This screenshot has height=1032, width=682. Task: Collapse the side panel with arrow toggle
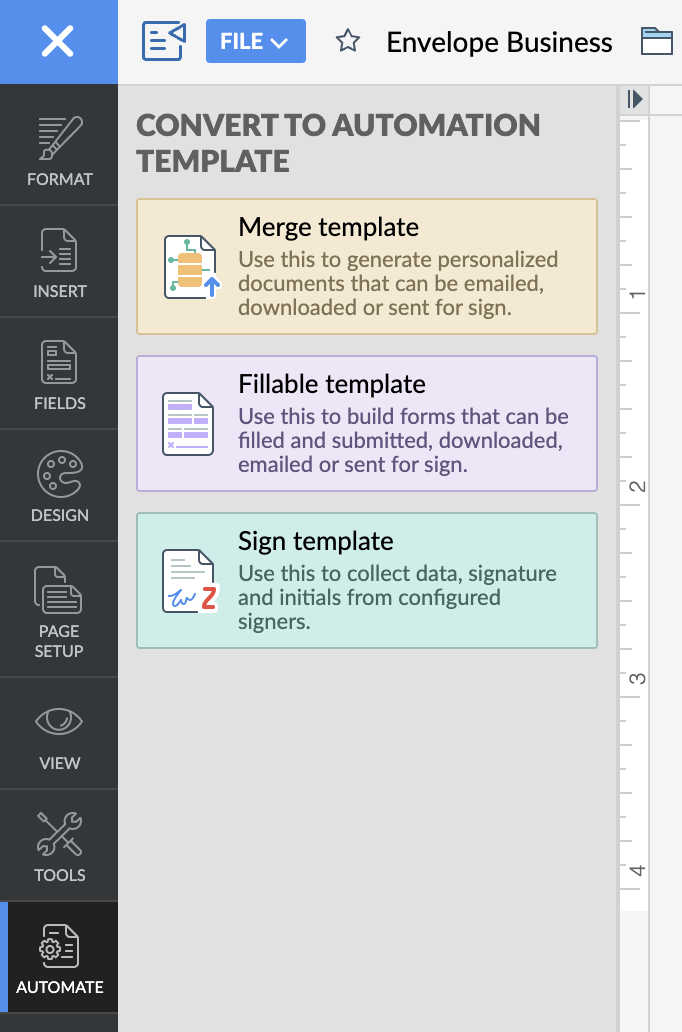634,99
